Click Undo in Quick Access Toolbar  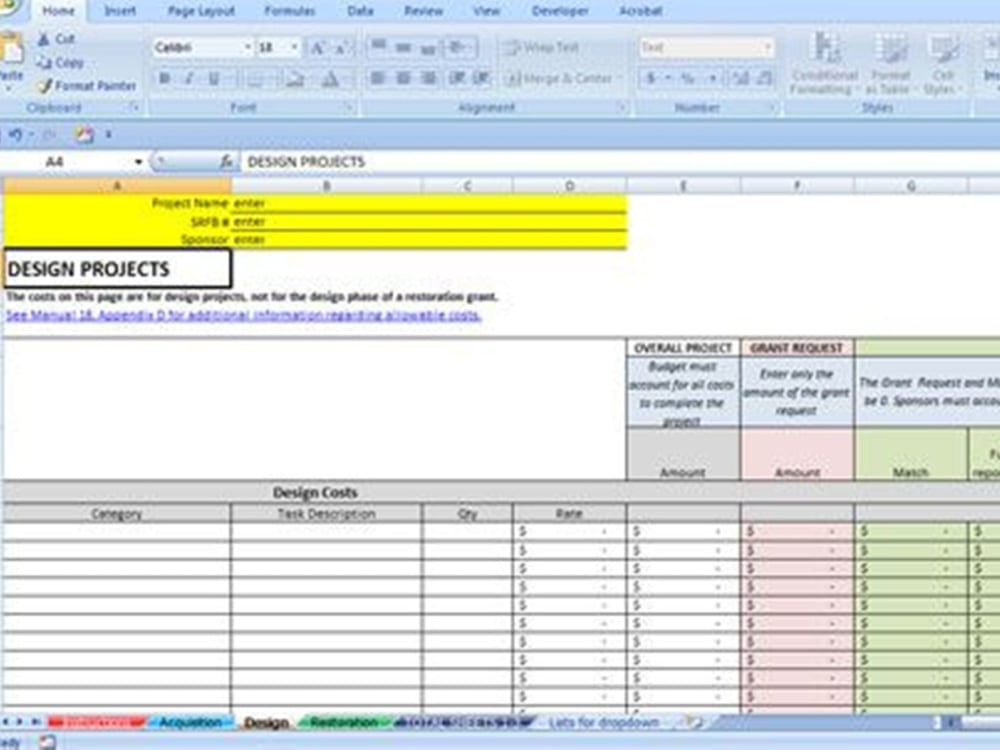click(15, 135)
